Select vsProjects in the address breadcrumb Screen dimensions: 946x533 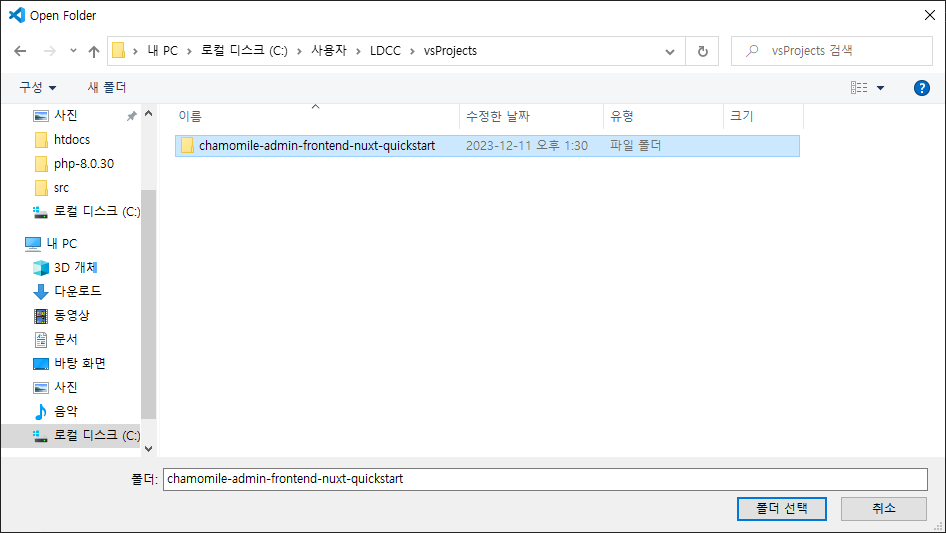pos(450,51)
